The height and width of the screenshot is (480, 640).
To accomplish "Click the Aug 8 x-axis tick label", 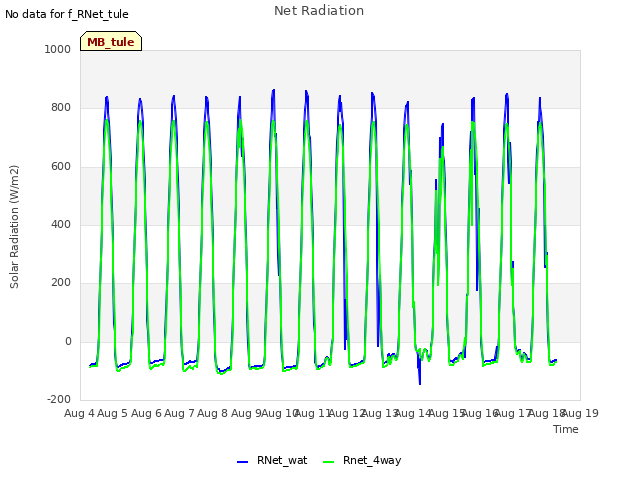I will [213, 413].
